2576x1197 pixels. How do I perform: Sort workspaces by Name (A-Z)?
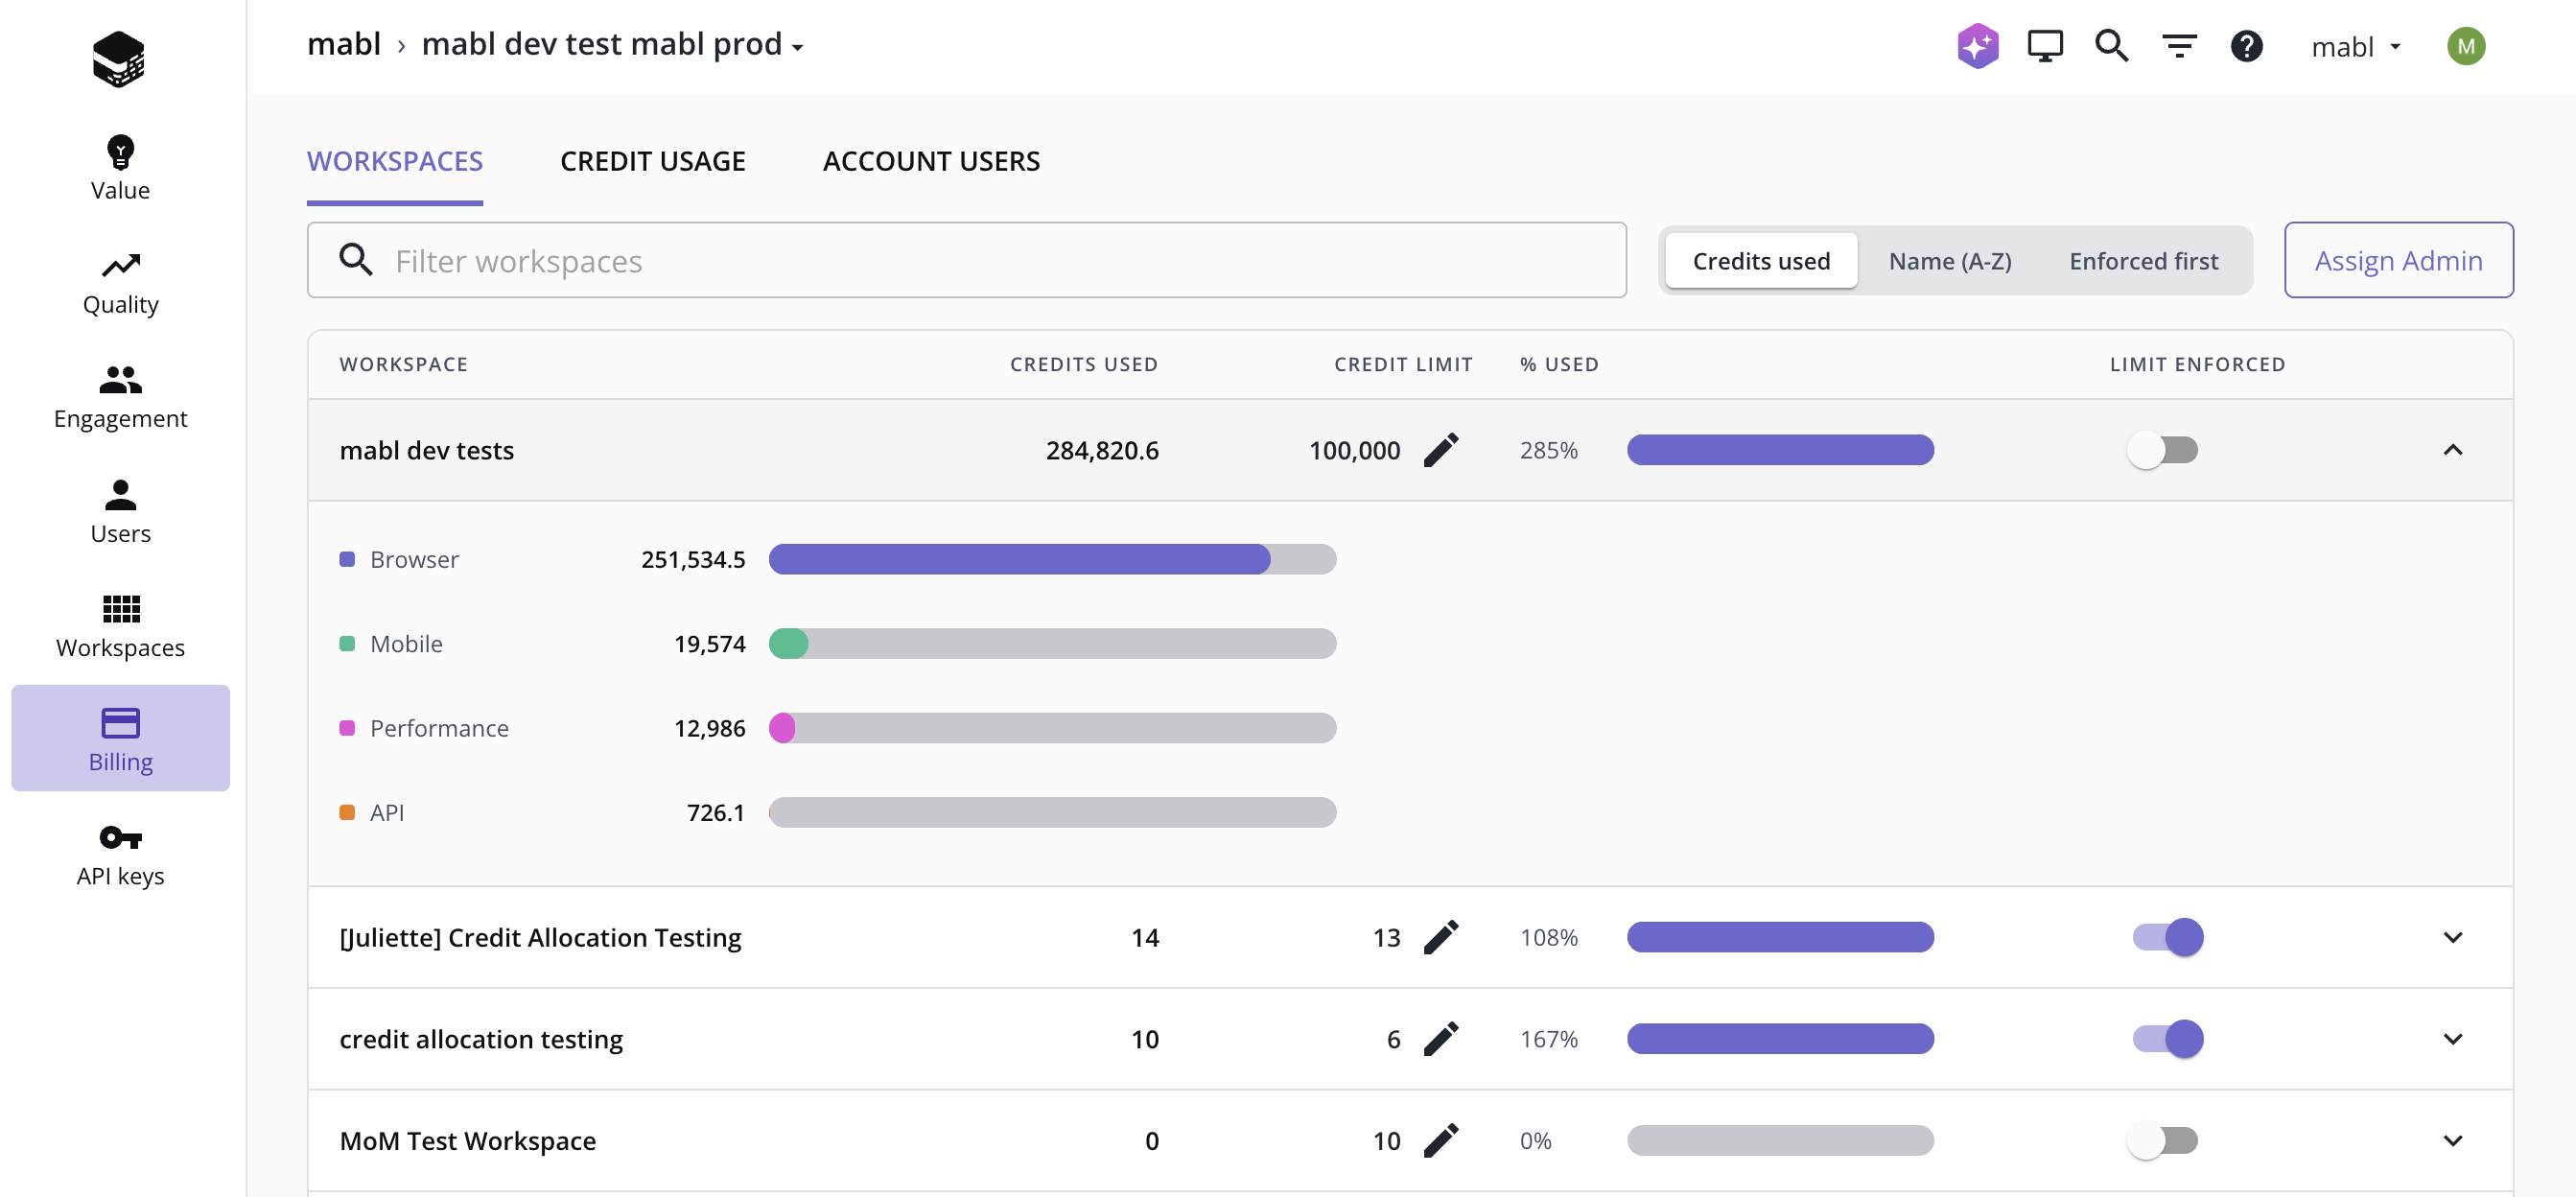click(1950, 261)
